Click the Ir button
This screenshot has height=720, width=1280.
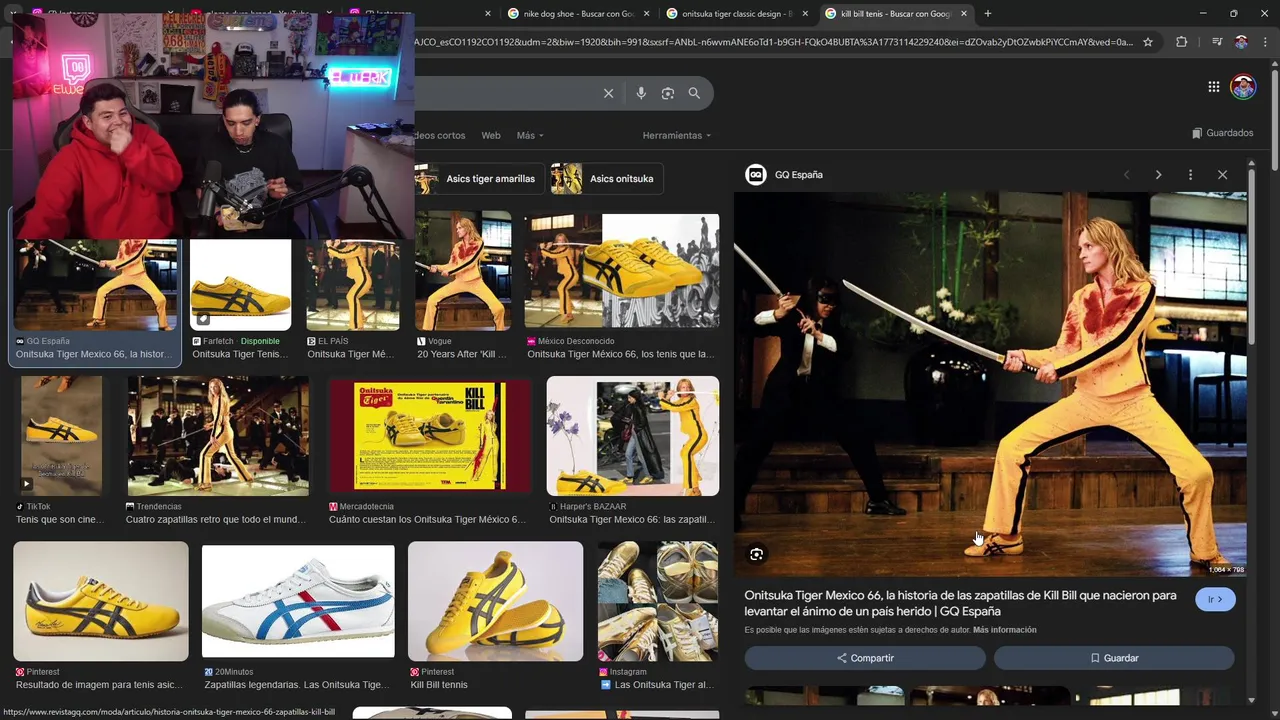[x=1215, y=600]
